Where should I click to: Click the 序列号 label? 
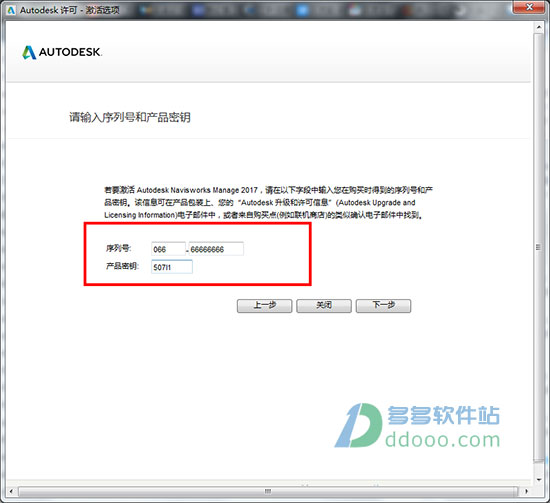coord(119,248)
